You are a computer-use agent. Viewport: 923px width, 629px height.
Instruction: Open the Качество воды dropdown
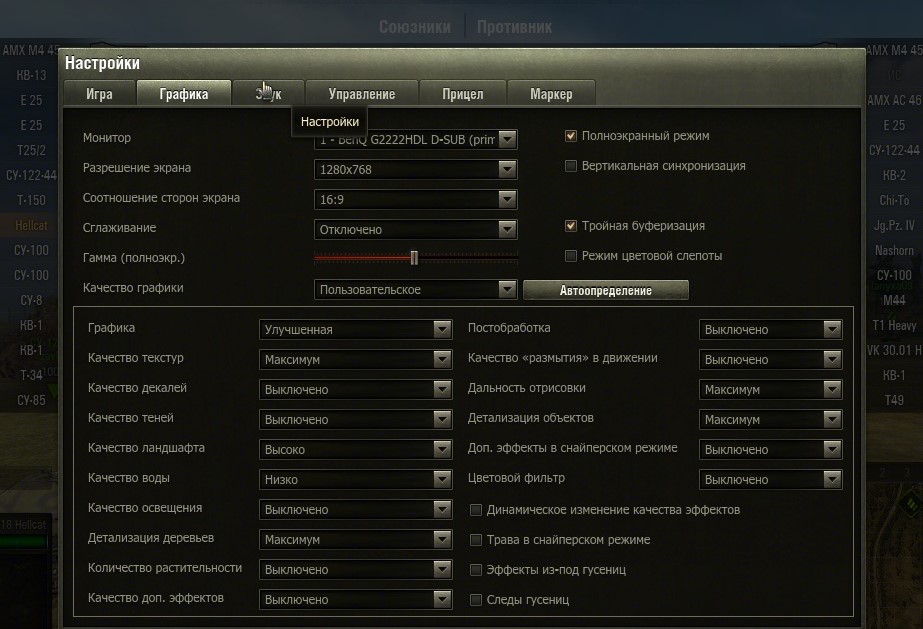tap(442, 479)
